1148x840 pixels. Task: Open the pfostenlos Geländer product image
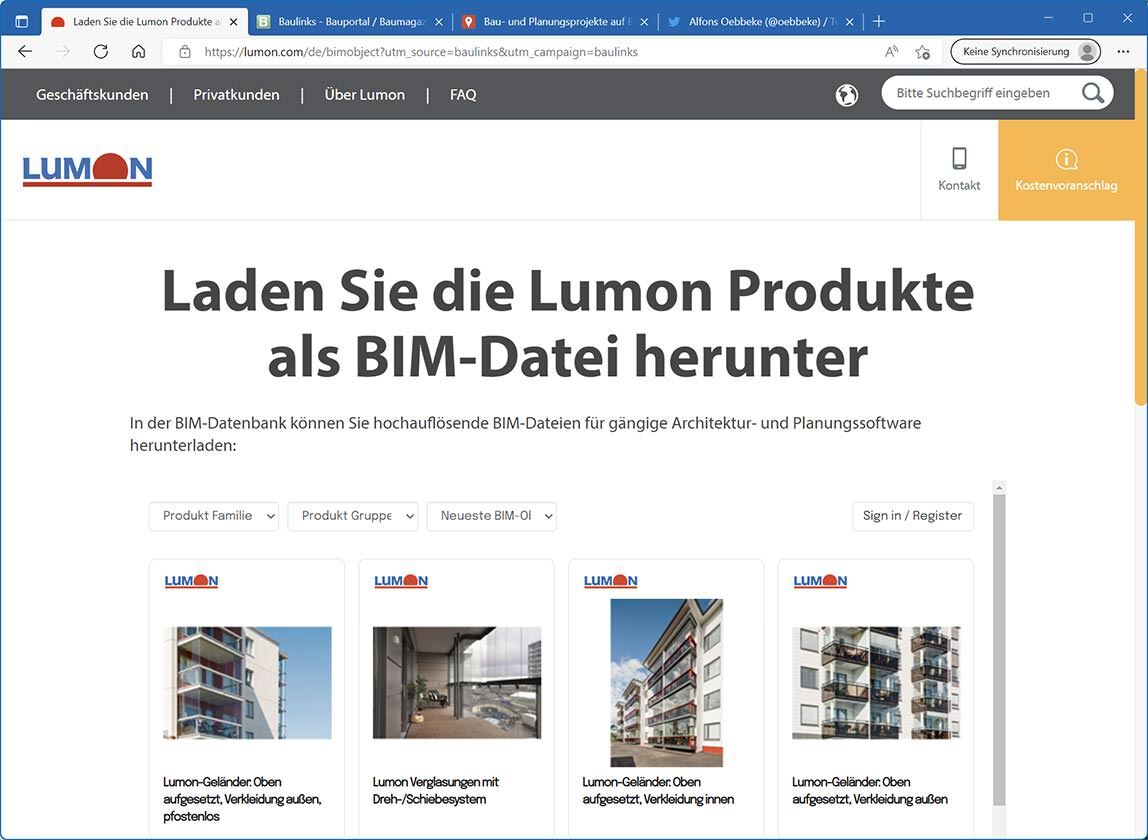tap(247, 683)
